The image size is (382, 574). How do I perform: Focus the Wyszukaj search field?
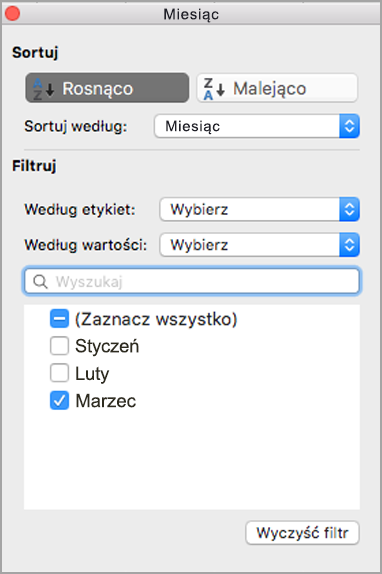192,281
